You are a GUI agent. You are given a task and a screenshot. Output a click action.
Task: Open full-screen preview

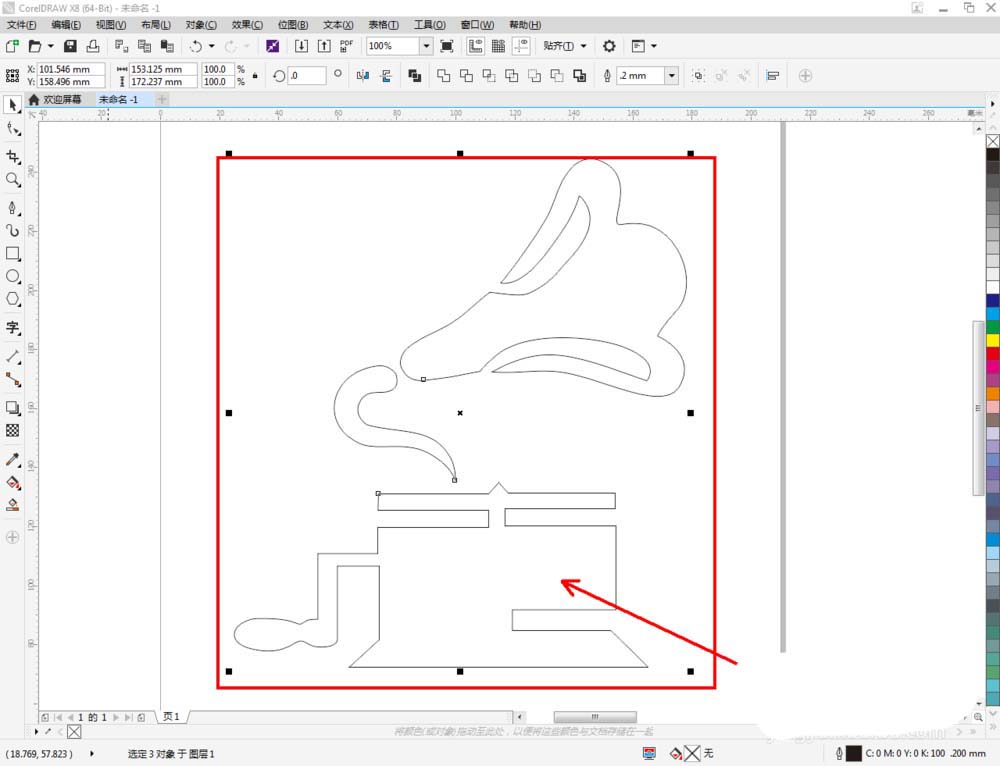coord(447,46)
